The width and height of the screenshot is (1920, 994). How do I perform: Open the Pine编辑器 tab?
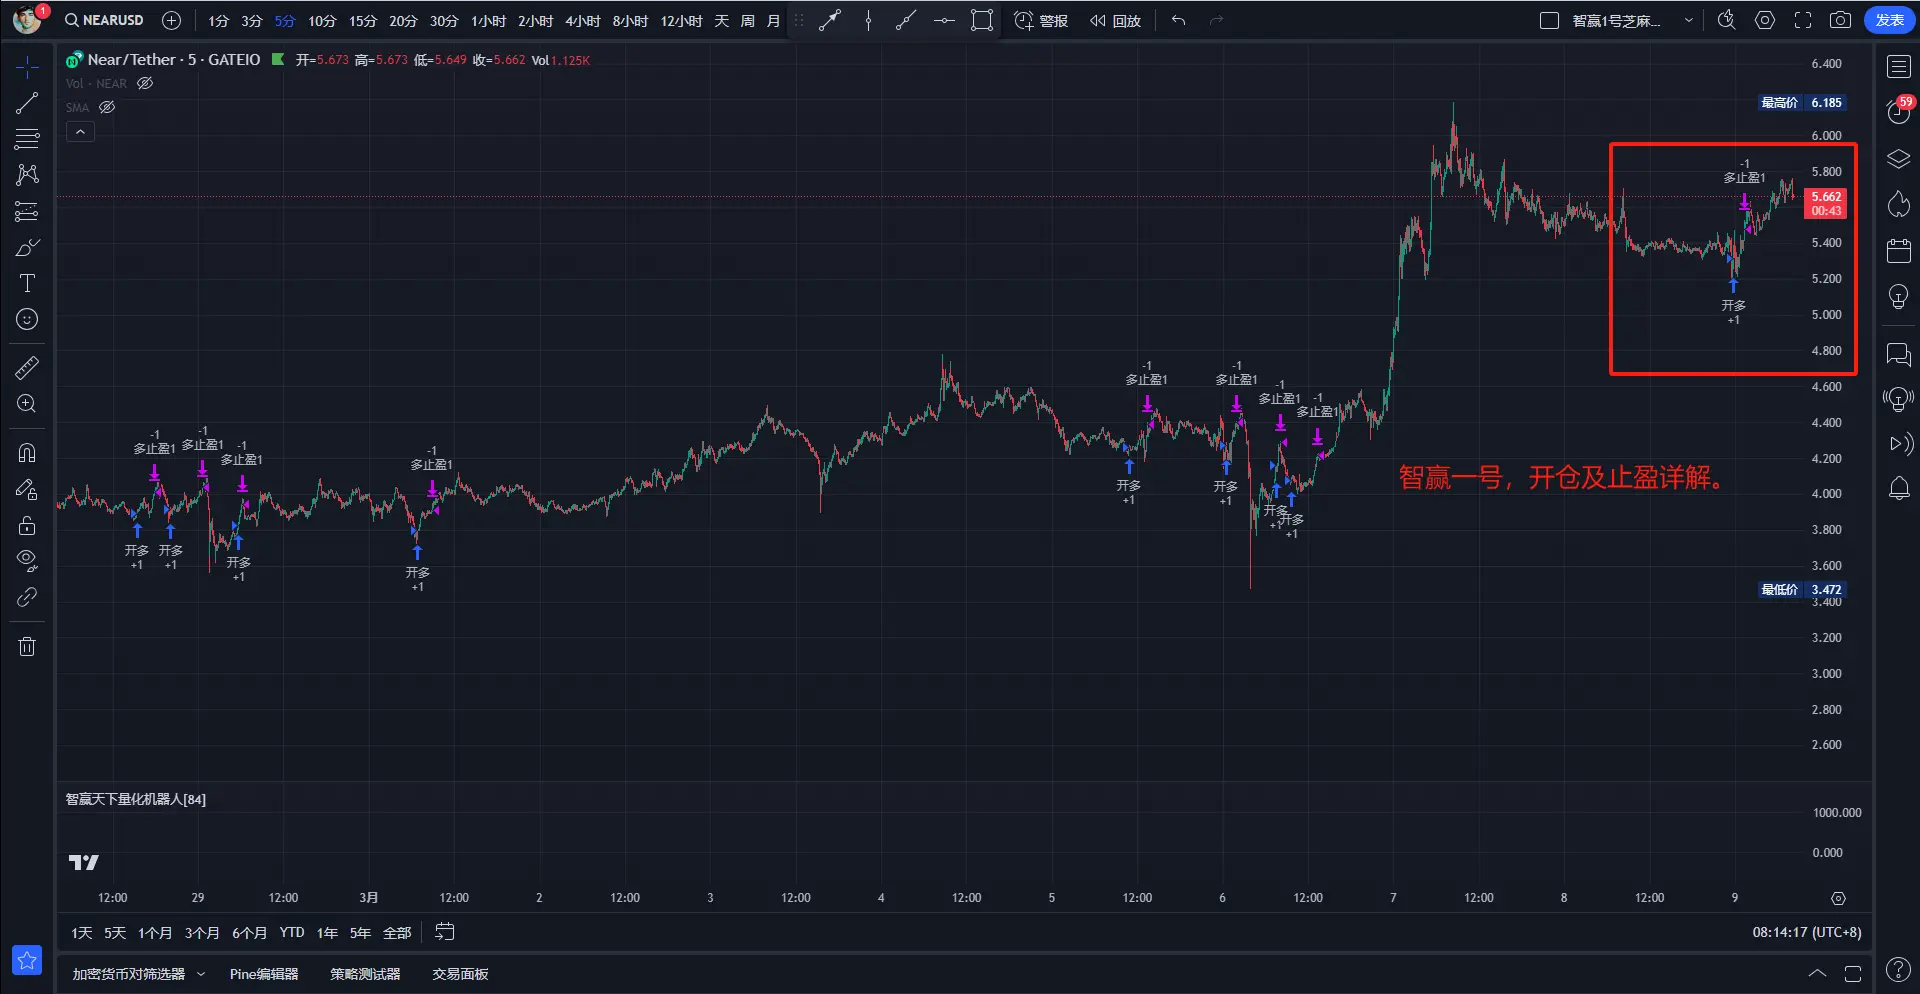[264, 973]
